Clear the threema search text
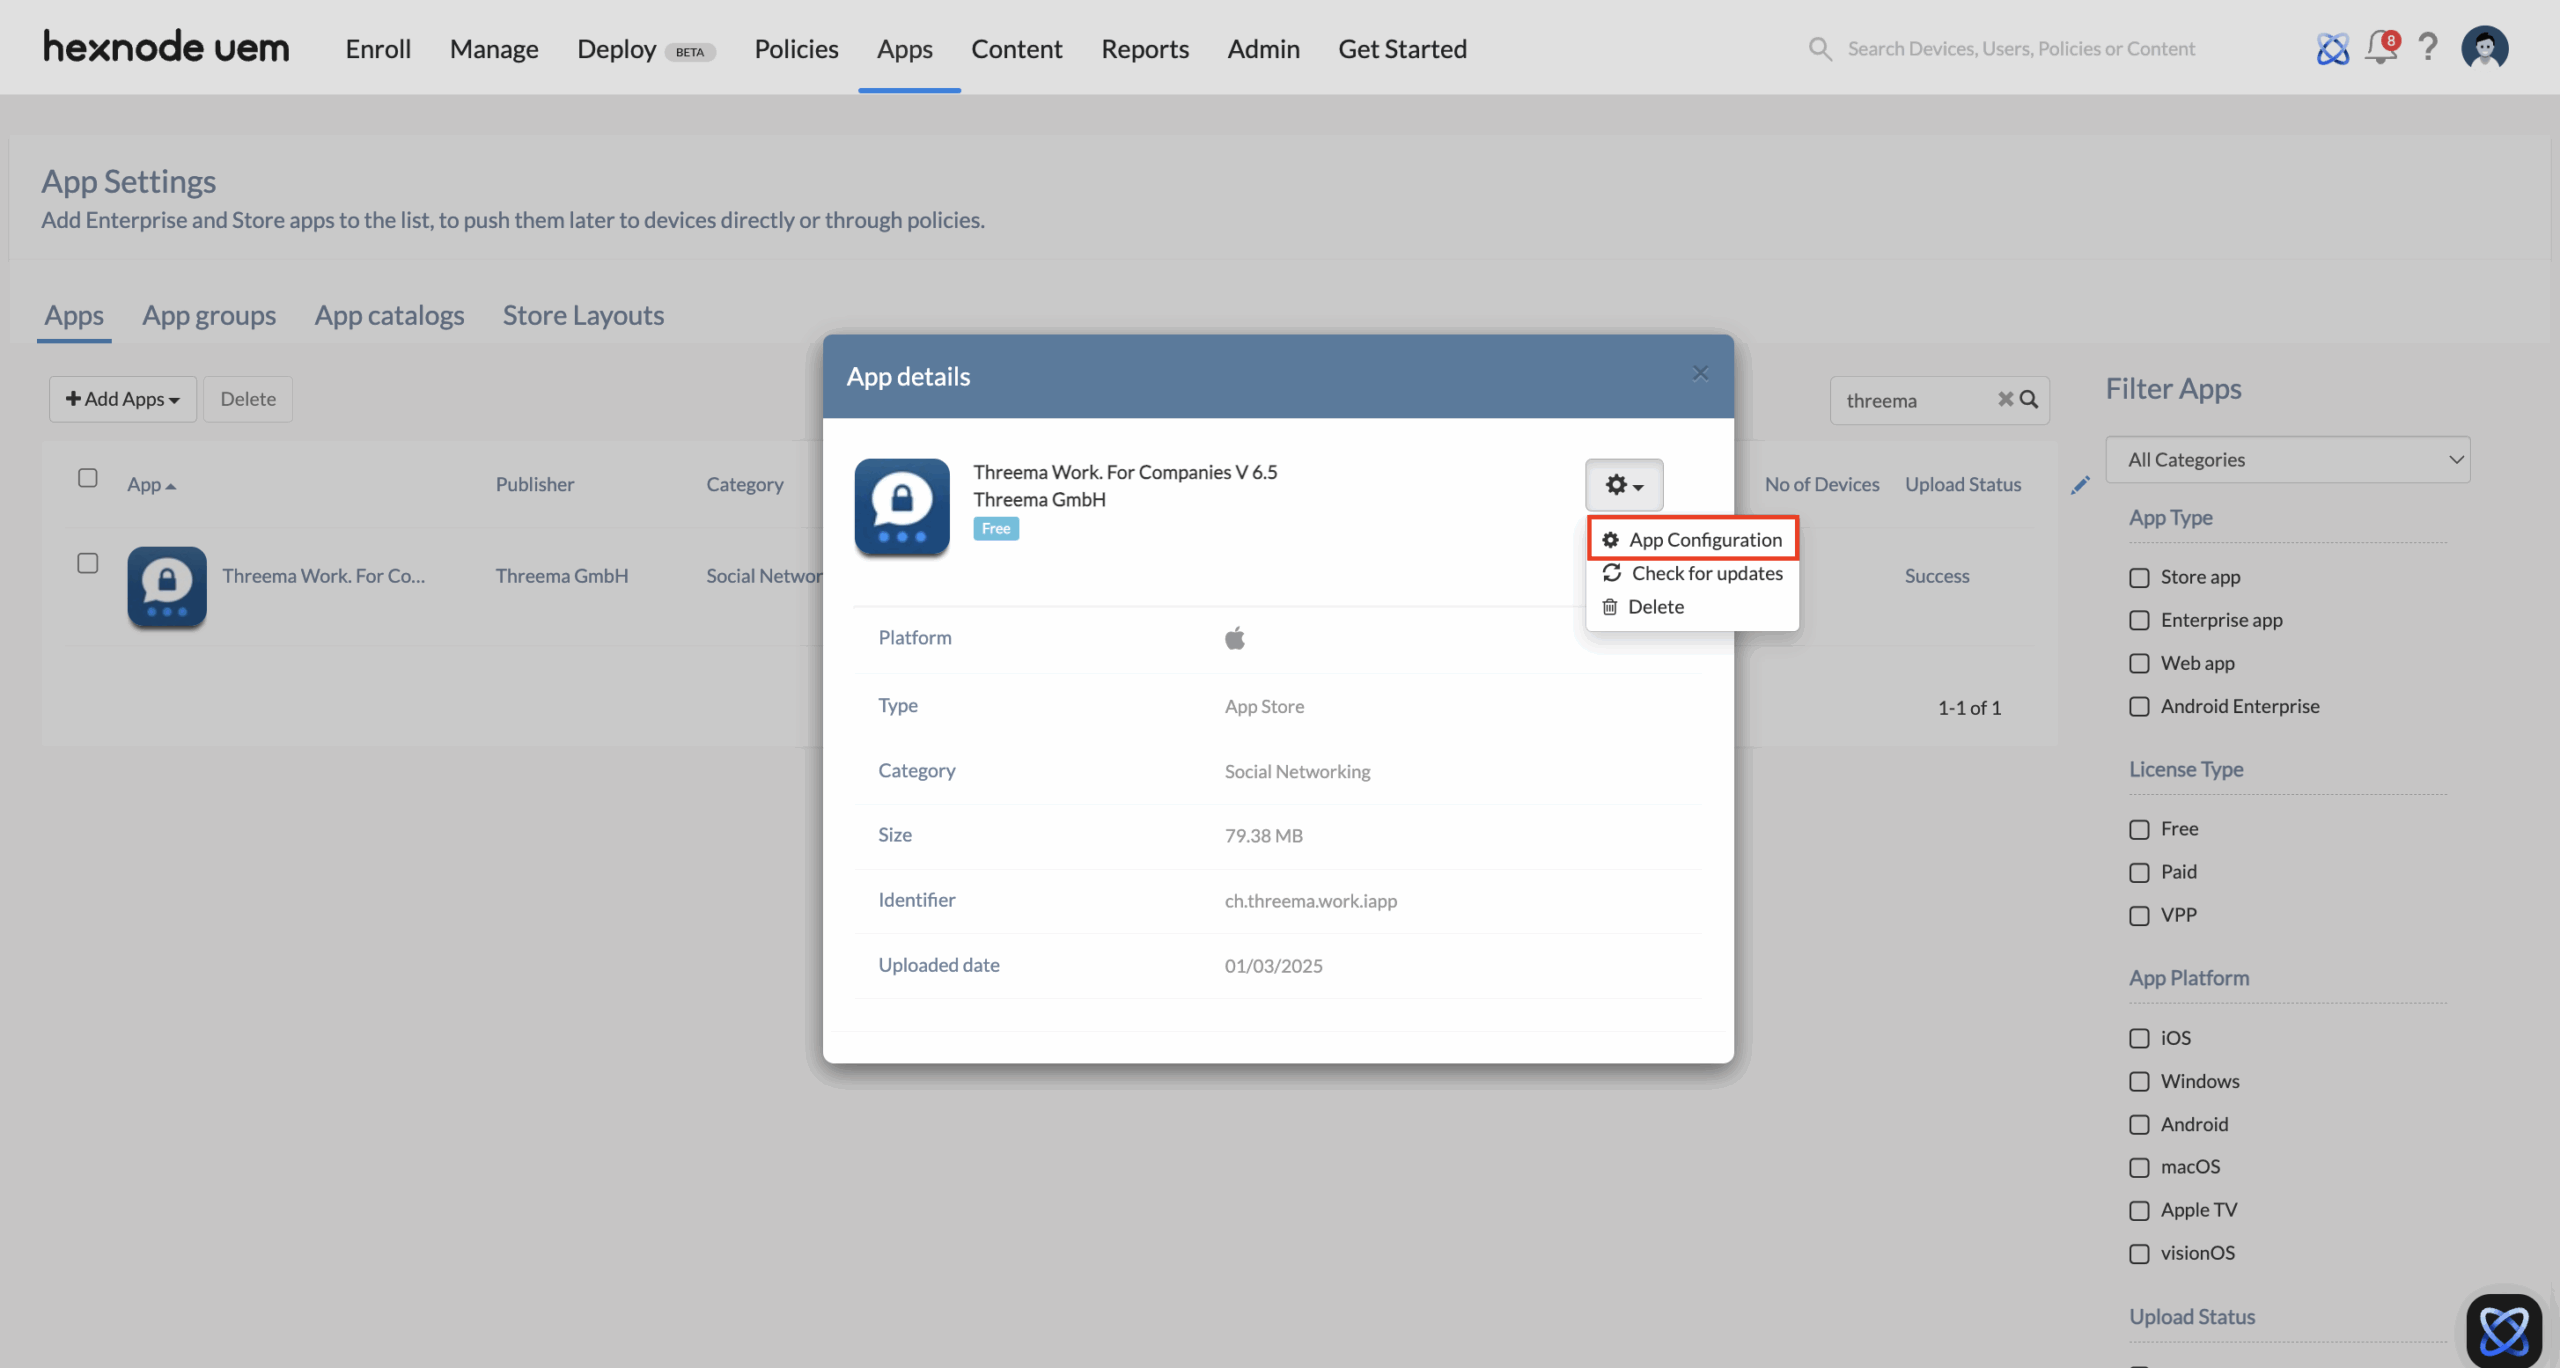The width and height of the screenshot is (2560, 1368). click(x=2005, y=399)
